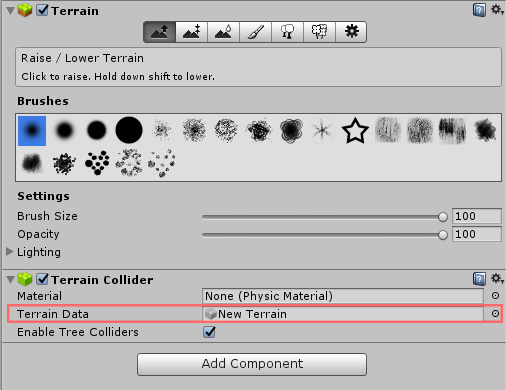Click the None (Physic Material) field
Image resolution: width=506 pixels, height=390 pixels.
tap(343, 296)
